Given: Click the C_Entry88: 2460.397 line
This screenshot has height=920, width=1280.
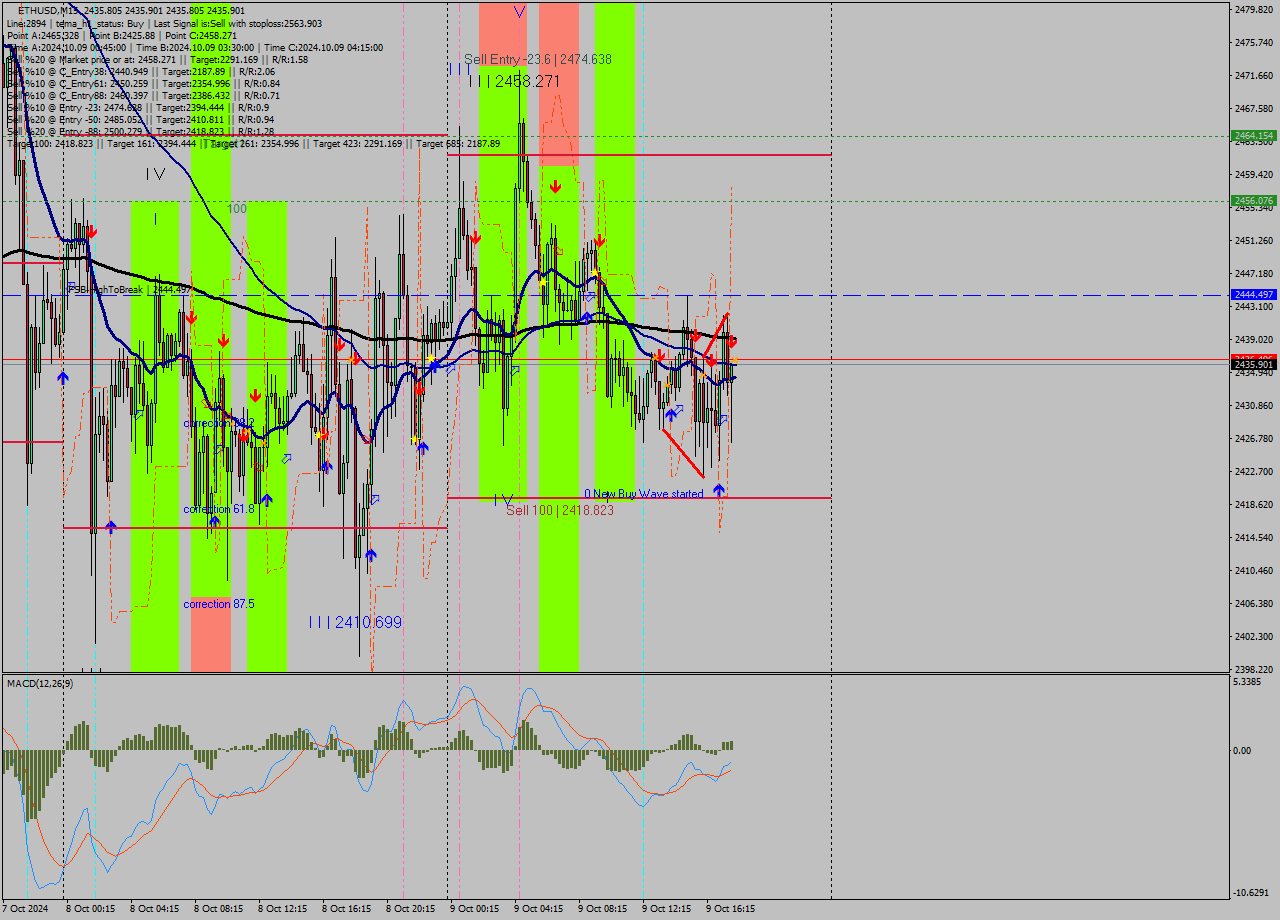Looking at the screenshot, I should click(x=143, y=95).
